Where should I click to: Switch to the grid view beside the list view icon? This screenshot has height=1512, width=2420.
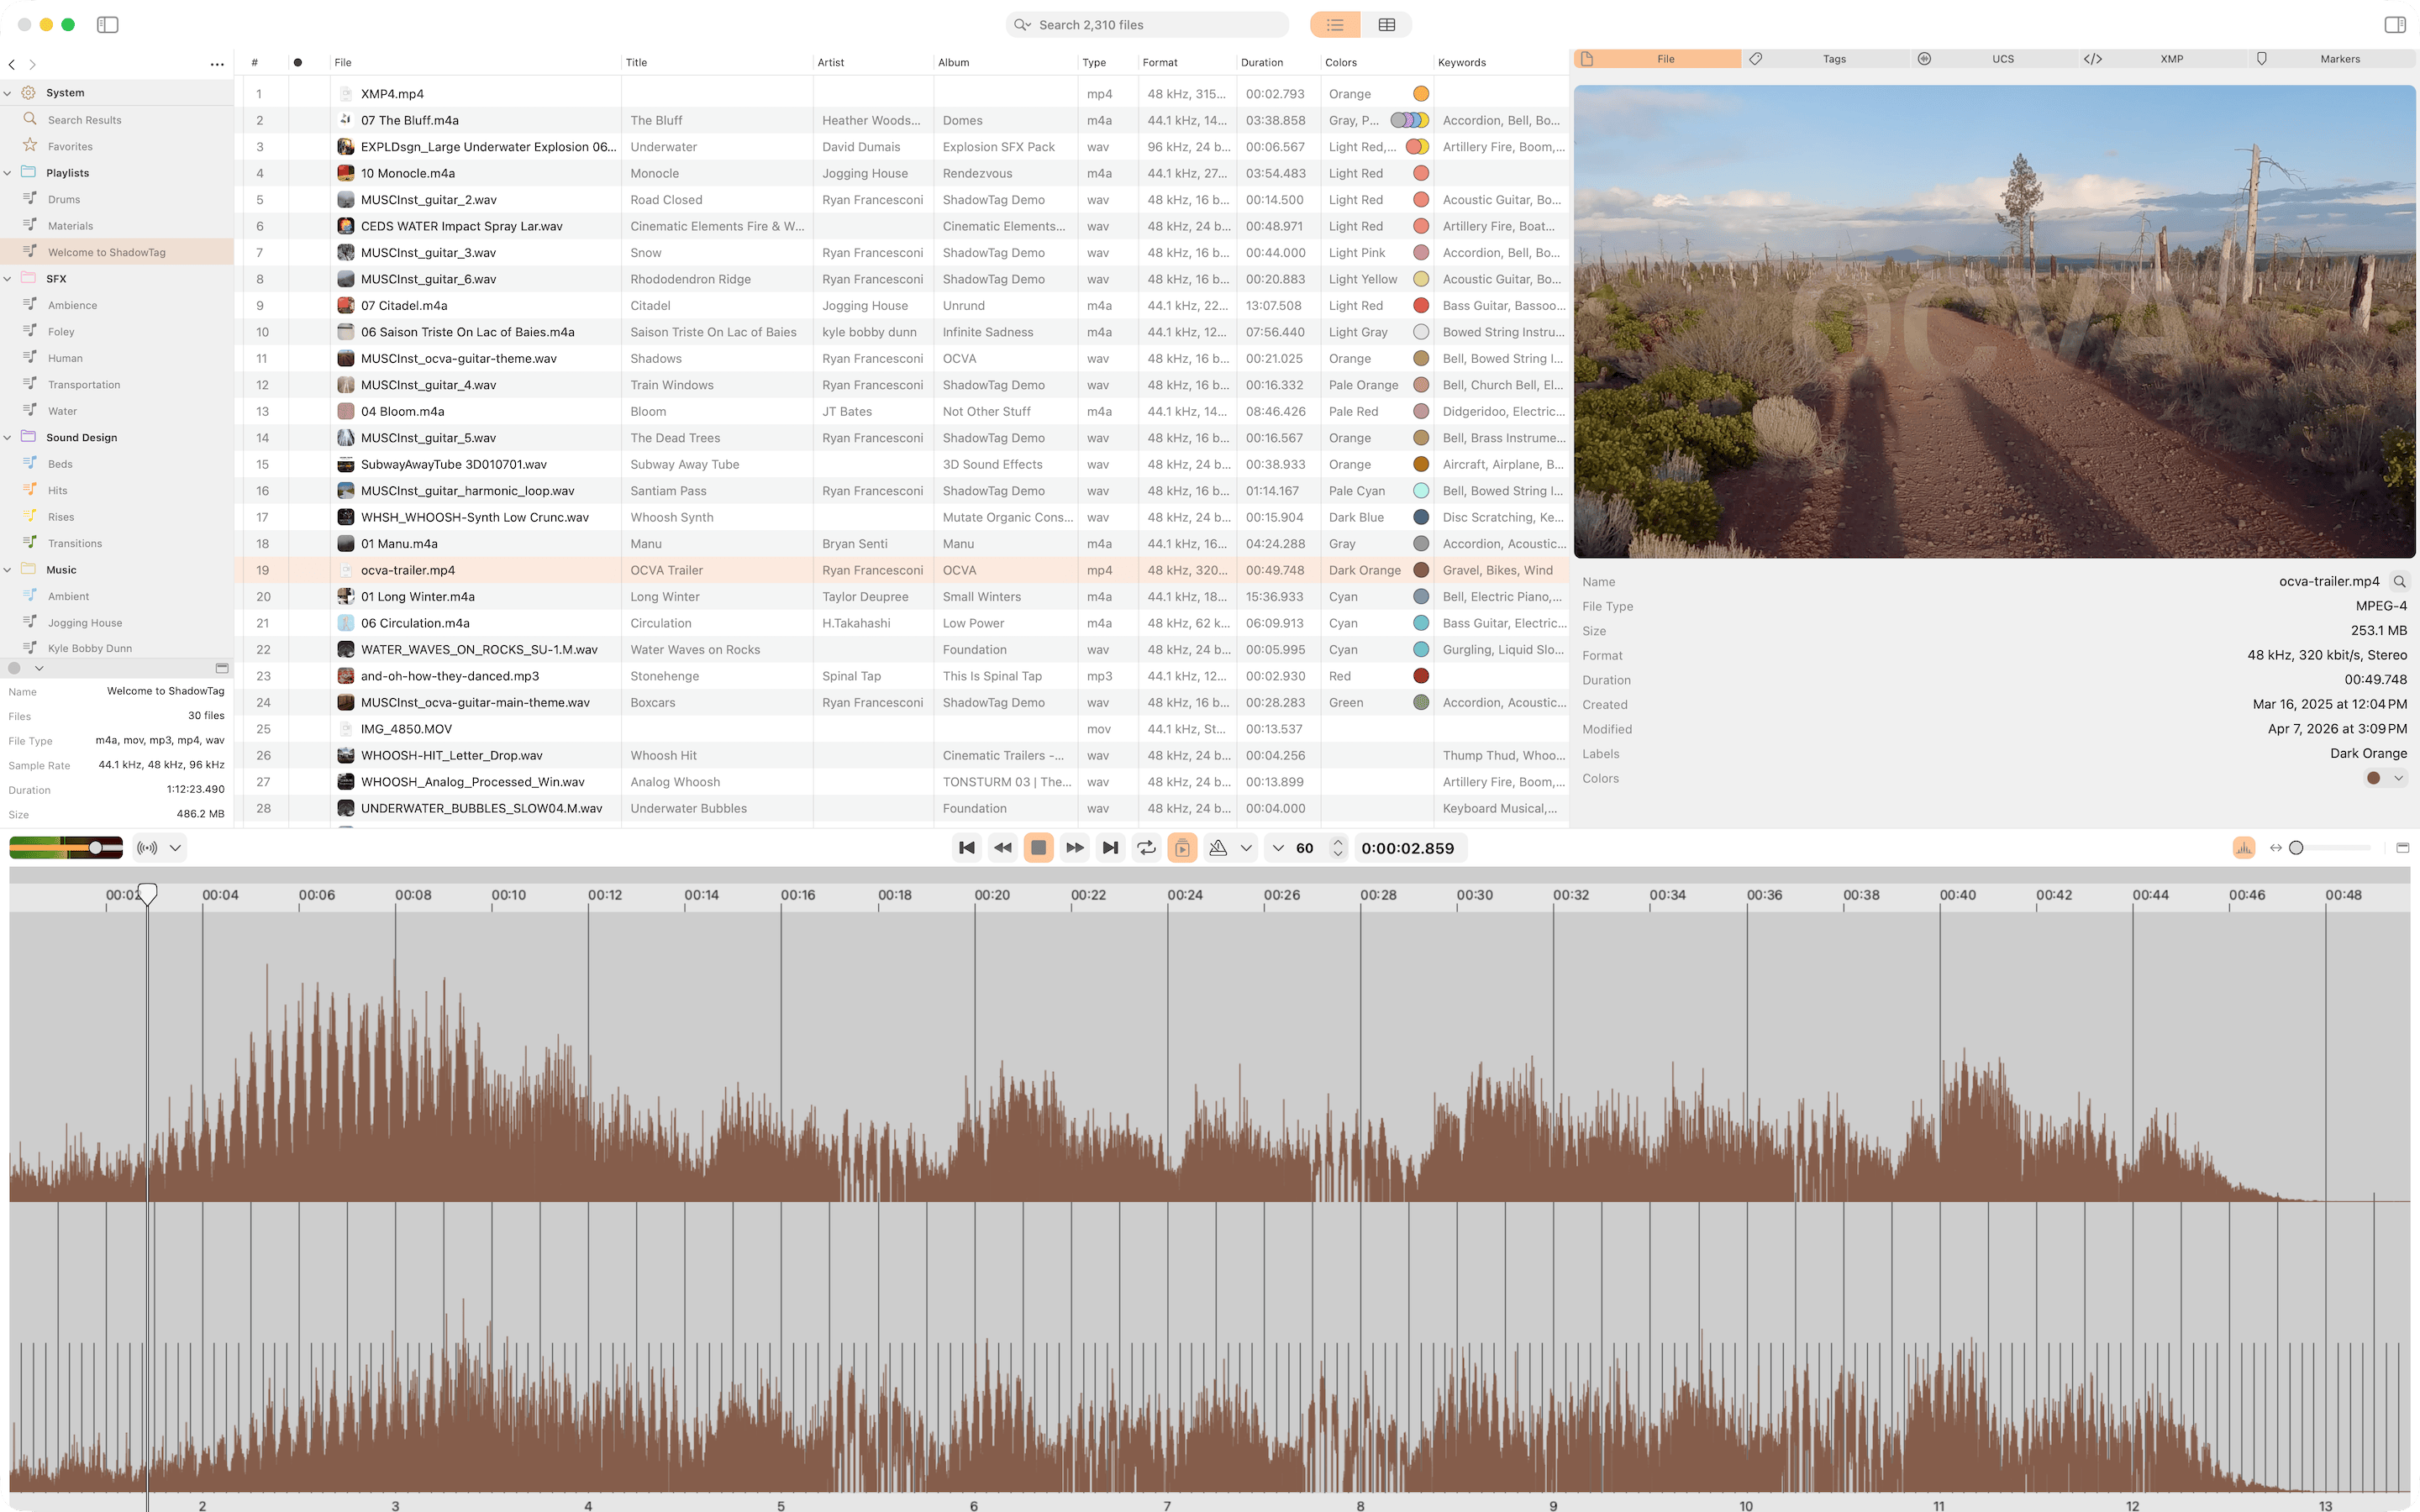click(1386, 24)
